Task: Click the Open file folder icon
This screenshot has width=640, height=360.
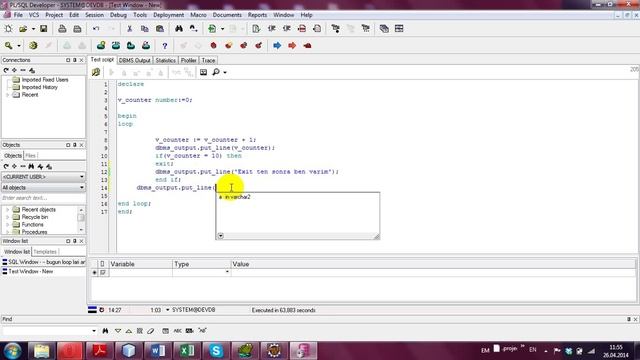Action: tap(23, 29)
